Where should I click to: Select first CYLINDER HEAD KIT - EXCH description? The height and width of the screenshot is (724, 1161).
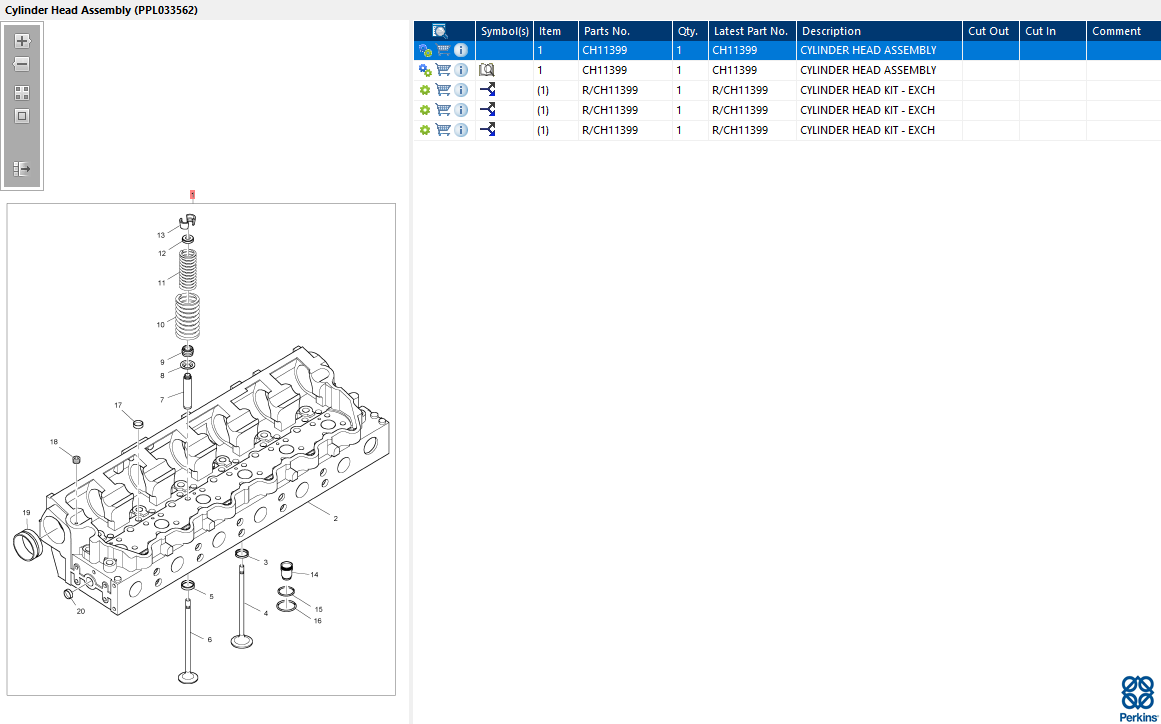point(880,90)
